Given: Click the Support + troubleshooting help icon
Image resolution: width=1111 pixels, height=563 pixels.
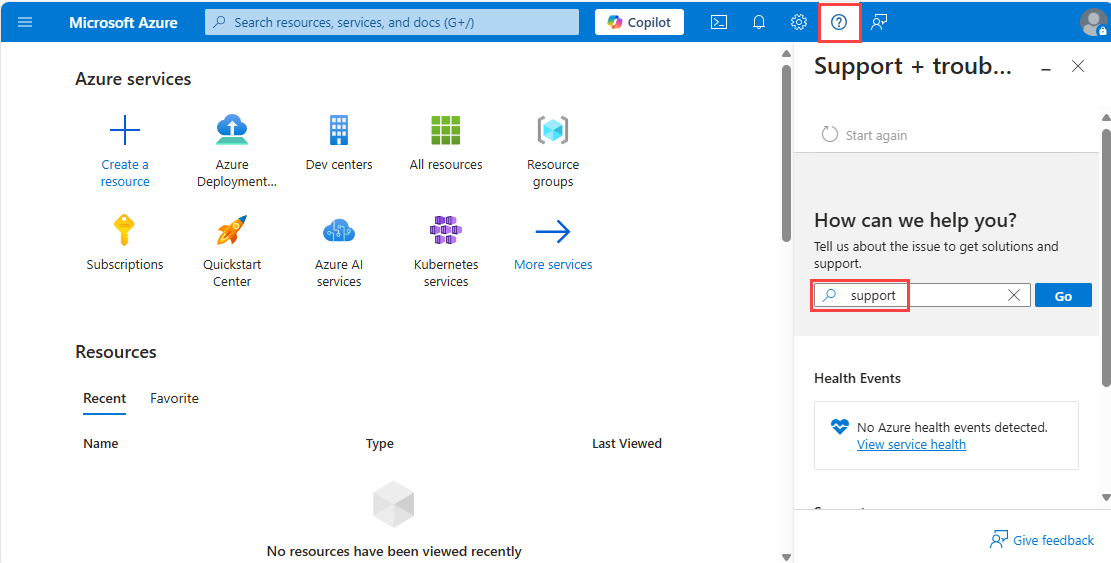Looking at the screenshot, I should (839, 22).
